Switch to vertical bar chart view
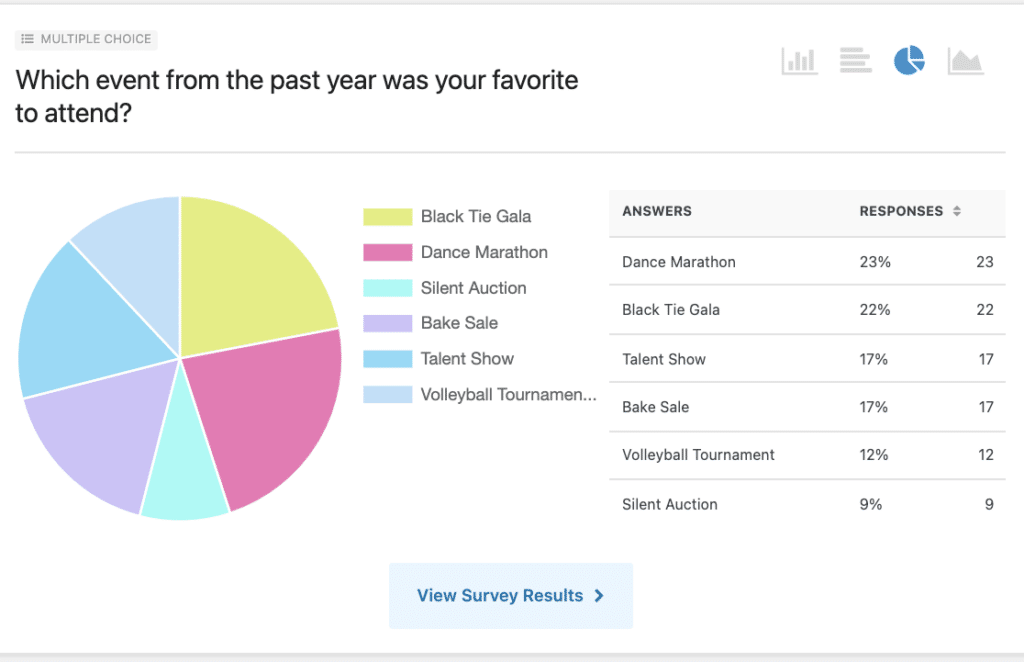 (799, 61)
